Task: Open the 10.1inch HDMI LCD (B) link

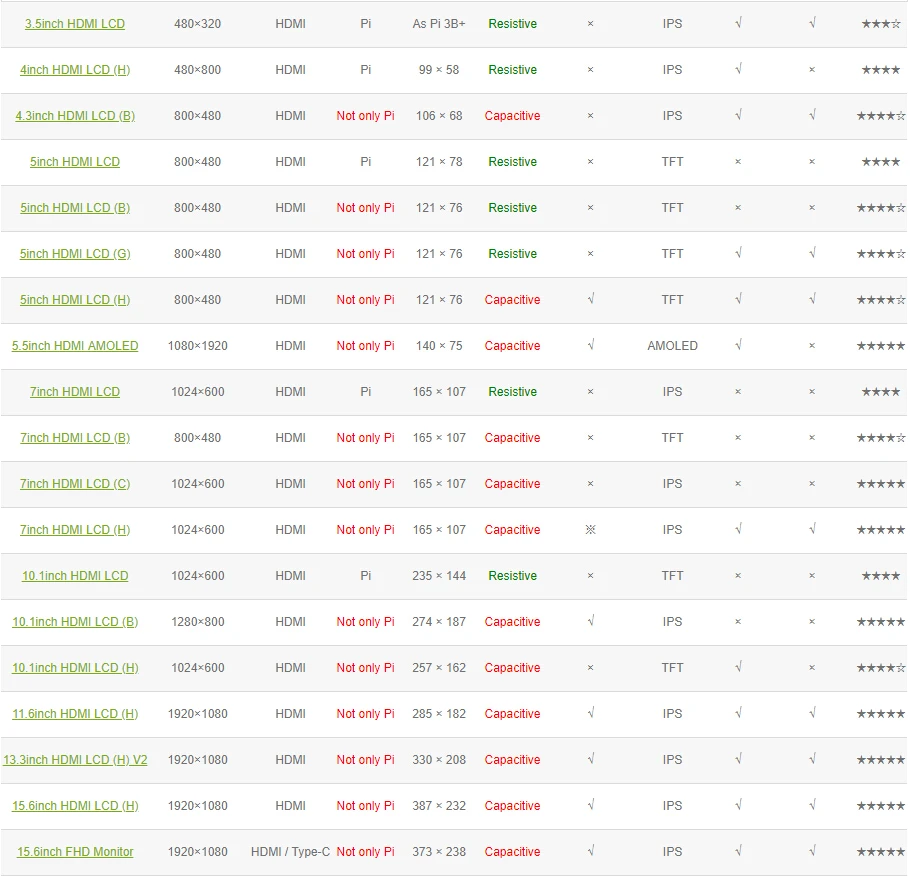Action: 75,622
